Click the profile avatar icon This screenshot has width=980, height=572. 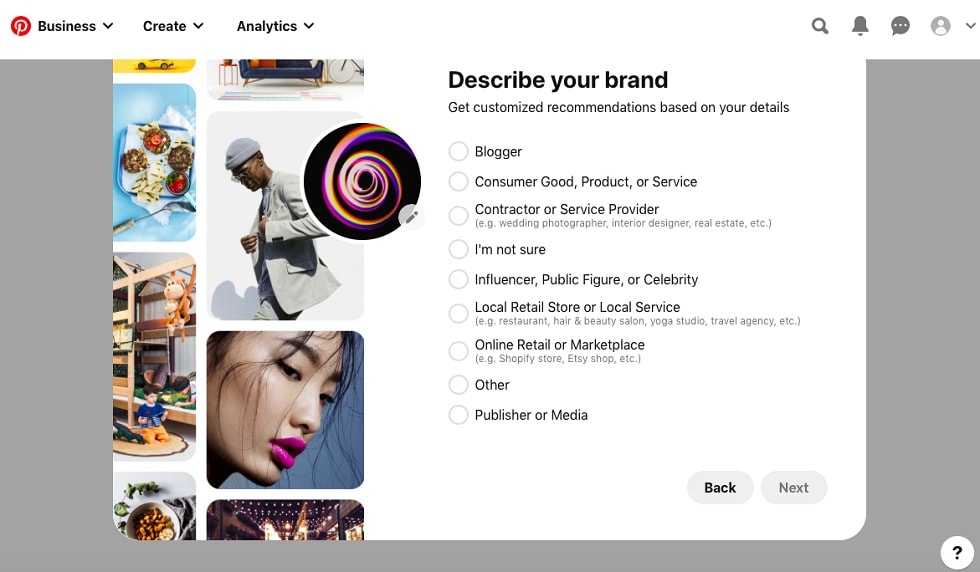940,26
